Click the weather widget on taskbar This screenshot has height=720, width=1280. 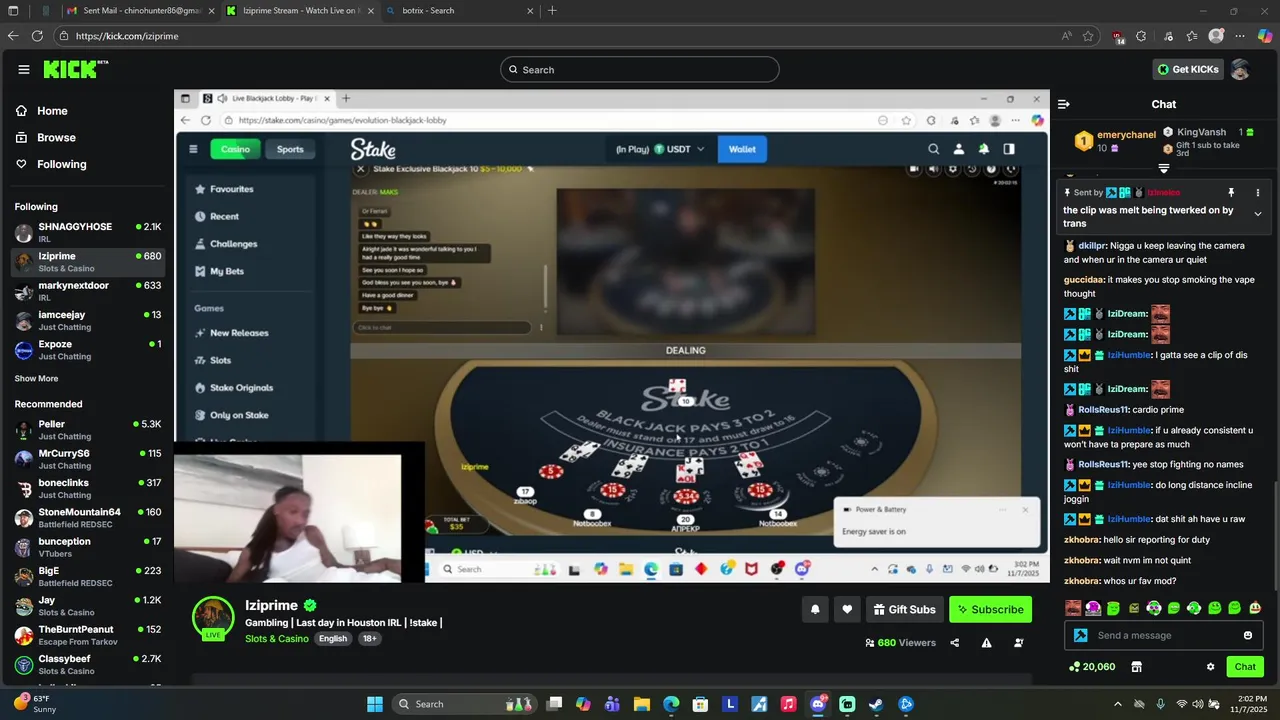click(36, 704)
